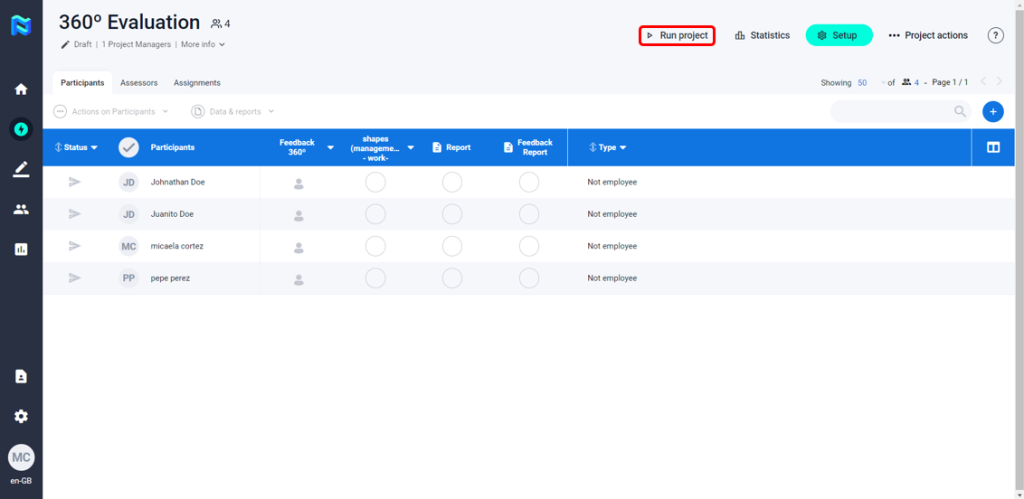Open the lightning bolt projects icon
Viewport: 1024px width, 499px height.
click(21, 129)
